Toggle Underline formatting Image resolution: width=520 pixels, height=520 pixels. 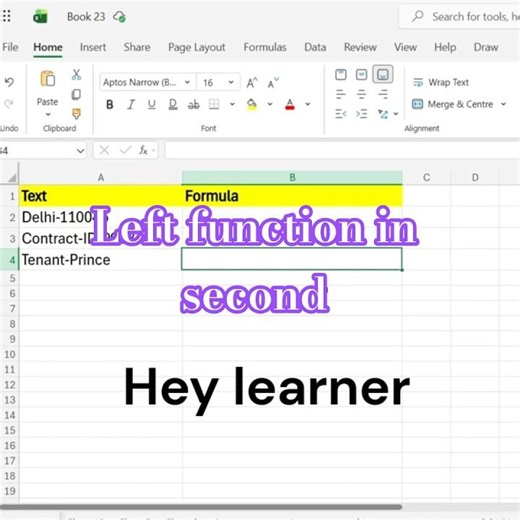[152, 105]
